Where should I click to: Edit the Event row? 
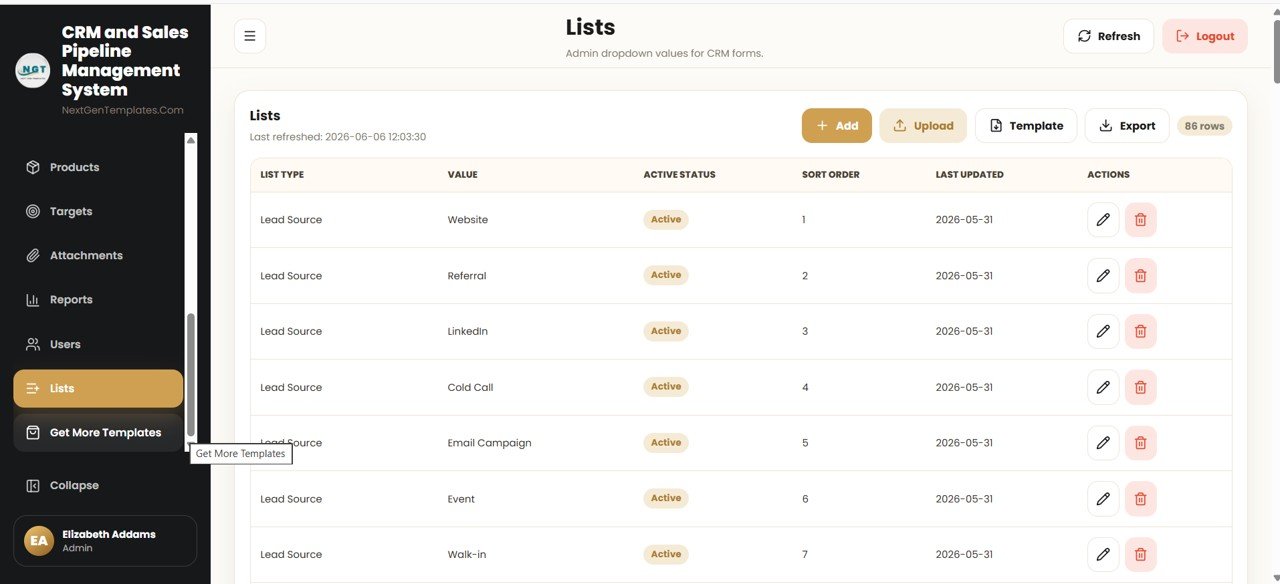coord(1103,499)
